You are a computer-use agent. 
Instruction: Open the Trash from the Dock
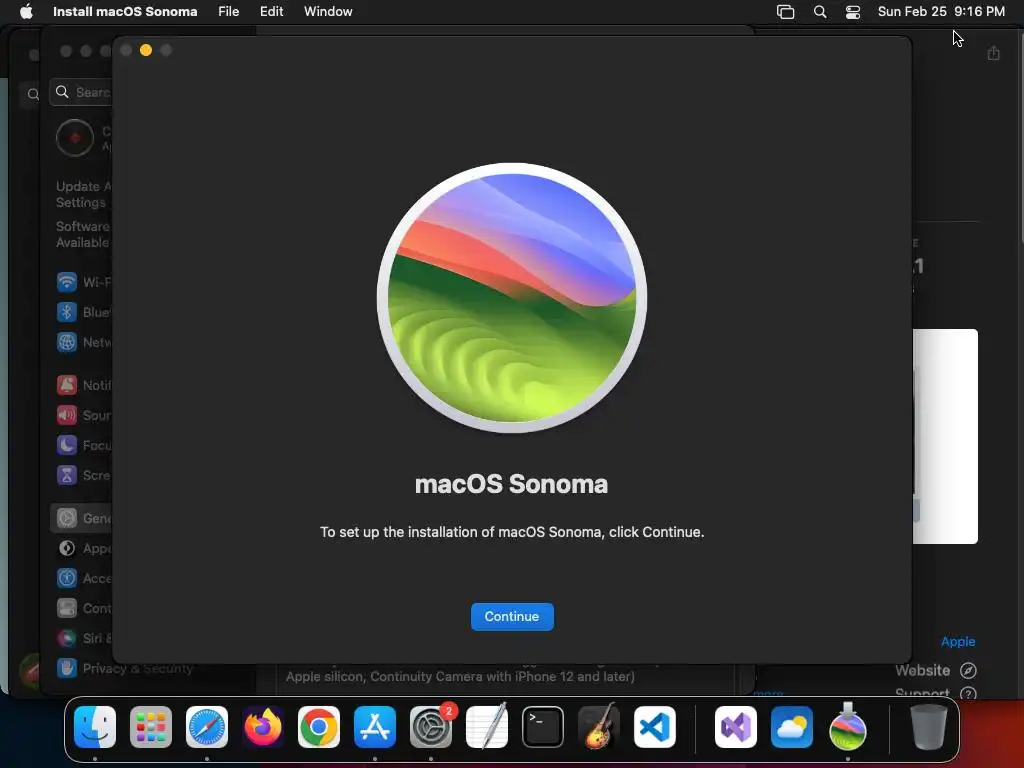click(x=929, y=727)
